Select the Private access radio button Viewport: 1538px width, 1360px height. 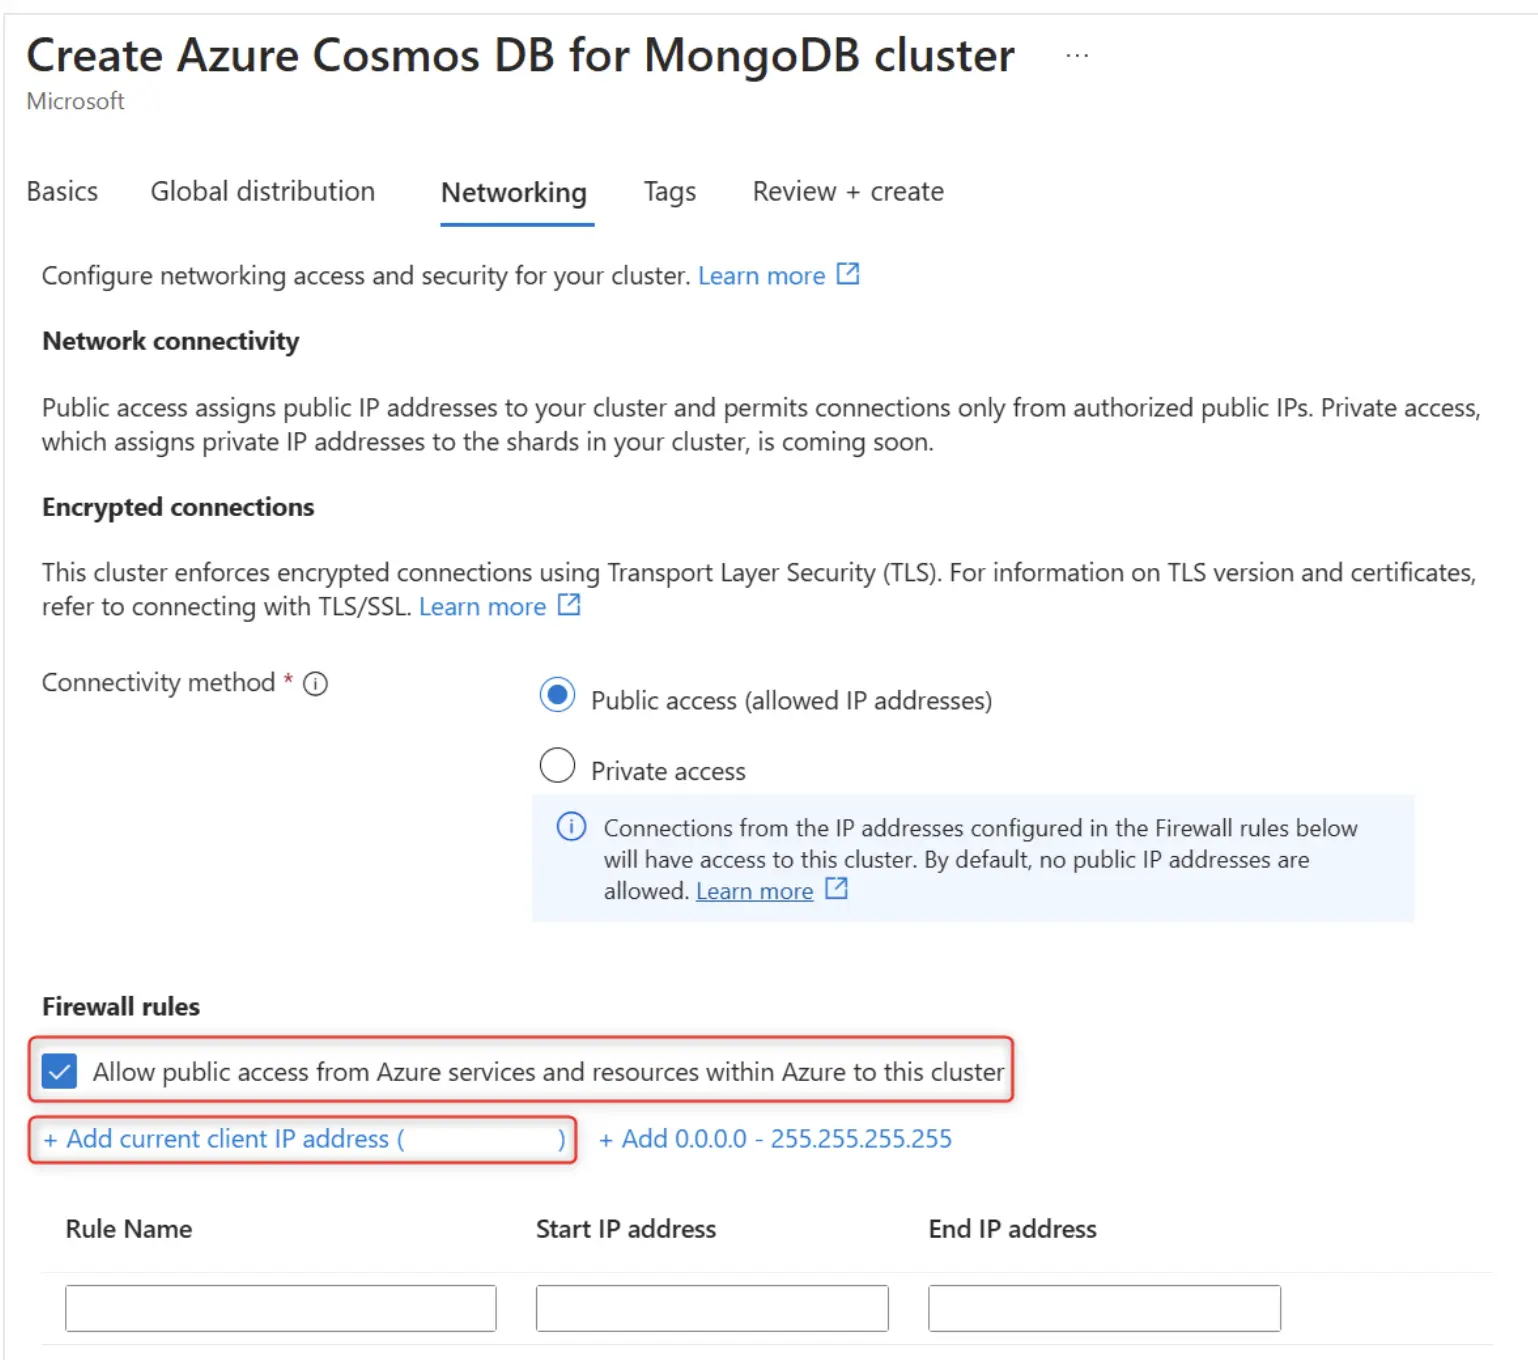[557, 766]
